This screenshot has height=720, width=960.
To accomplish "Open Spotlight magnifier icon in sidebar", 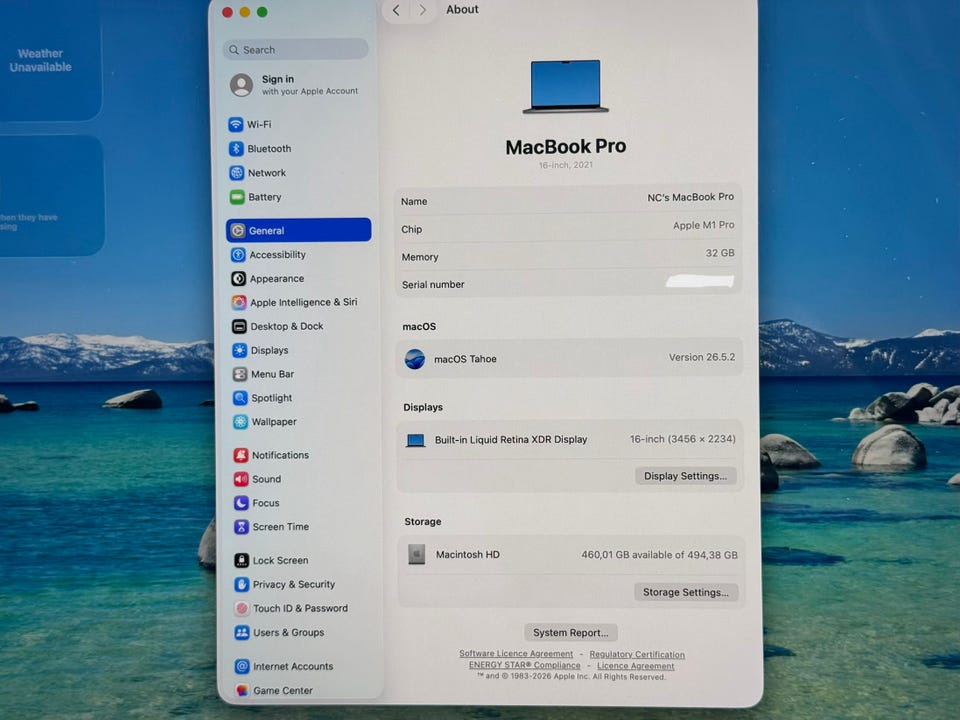I will point(240,398).
